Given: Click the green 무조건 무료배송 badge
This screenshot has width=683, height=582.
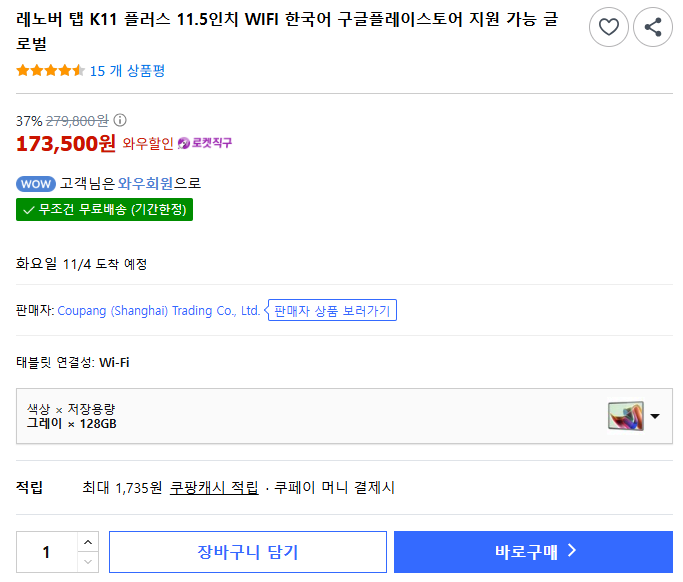Looking at the screenshot, I should (x=104, y=210).
